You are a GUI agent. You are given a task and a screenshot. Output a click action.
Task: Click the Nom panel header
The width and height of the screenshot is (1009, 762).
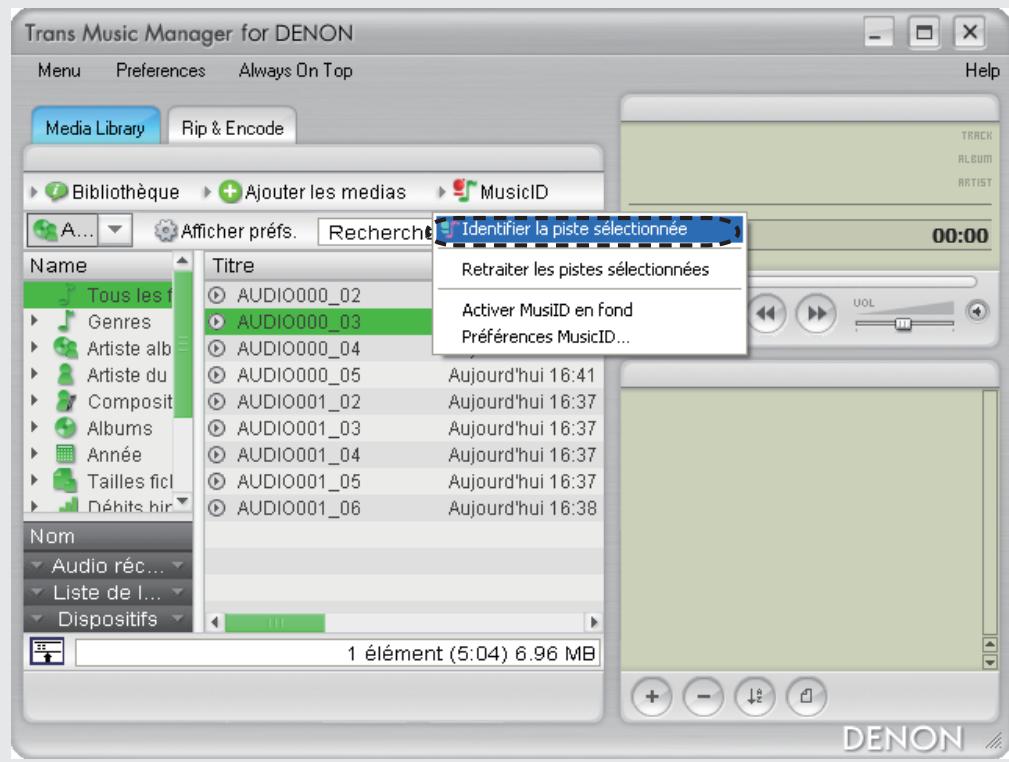[107, 536]
